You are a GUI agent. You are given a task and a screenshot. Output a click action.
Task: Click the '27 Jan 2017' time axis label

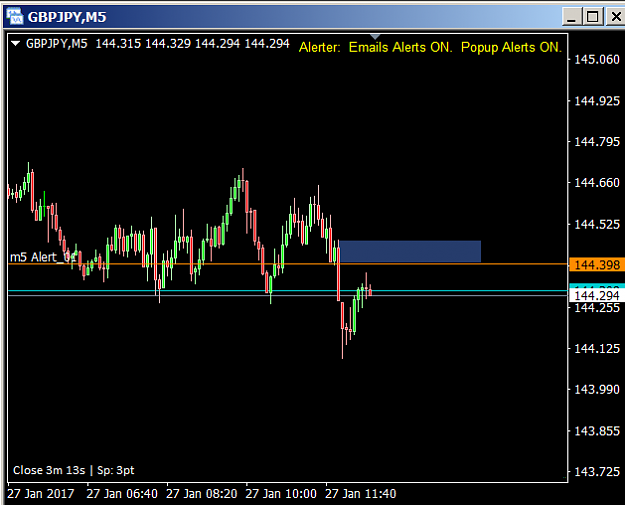(41, 494)
